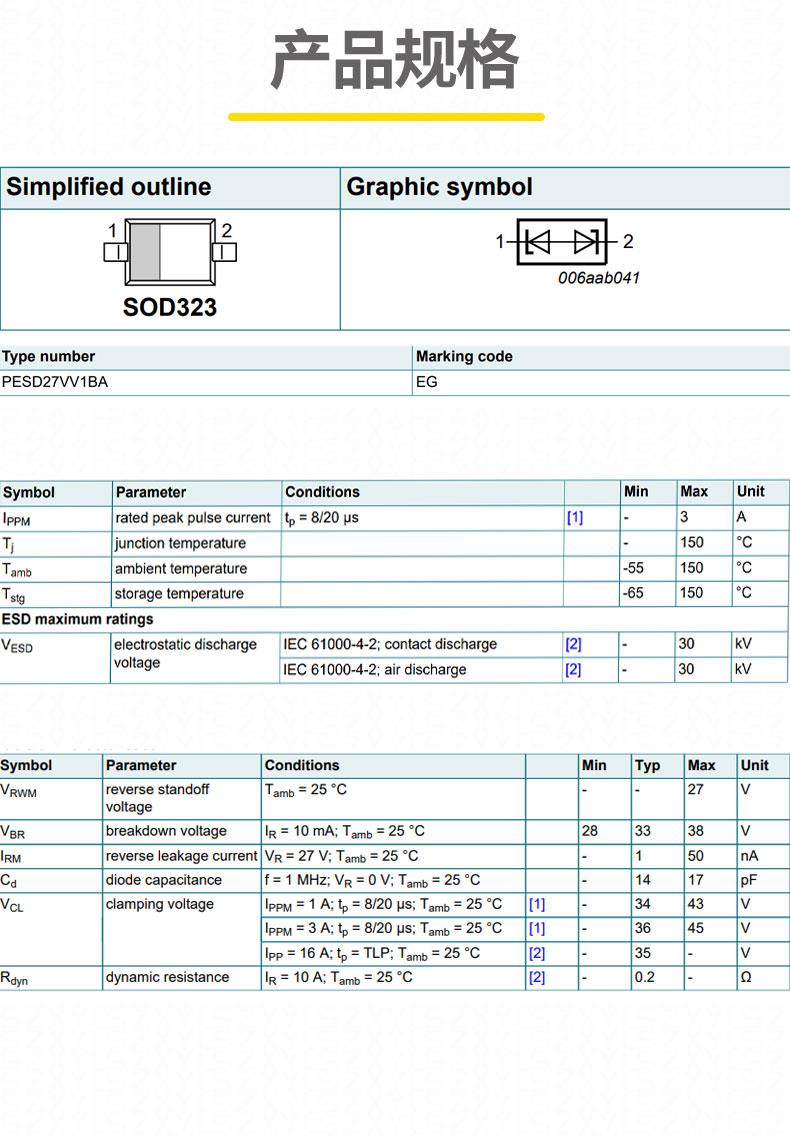This screenshot has height=1136, width=790.
Task: Select type number PESD27VV1BA
Action: (x=54, y=382)
